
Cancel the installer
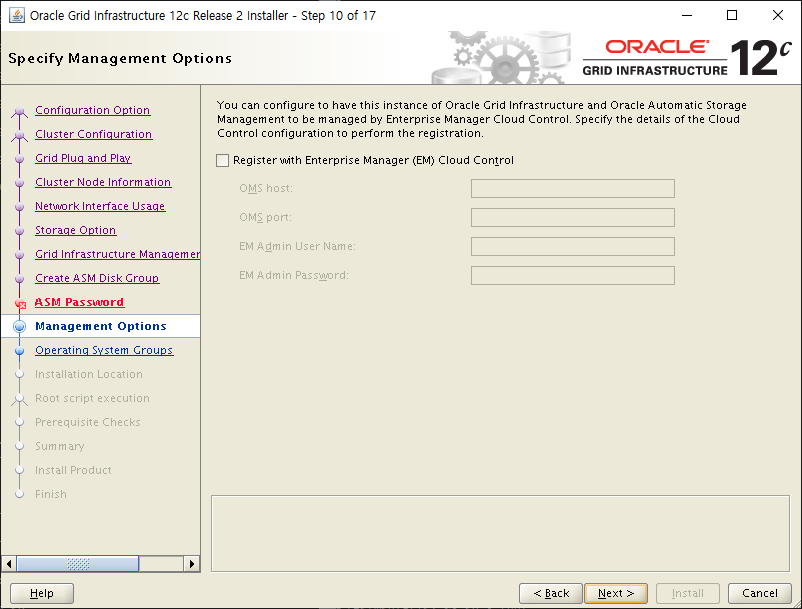click(760, 593)
